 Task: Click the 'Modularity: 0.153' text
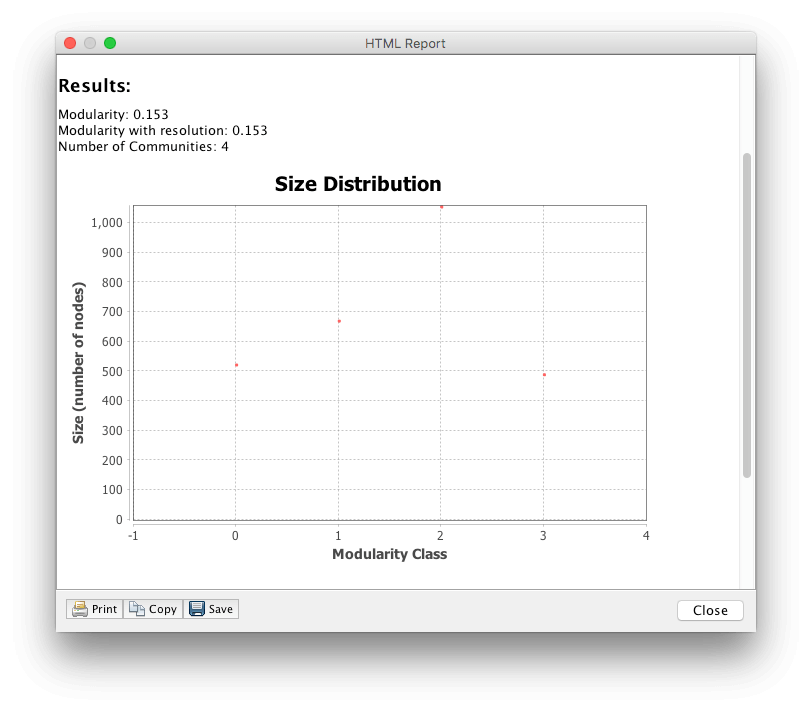coord(113,114)
